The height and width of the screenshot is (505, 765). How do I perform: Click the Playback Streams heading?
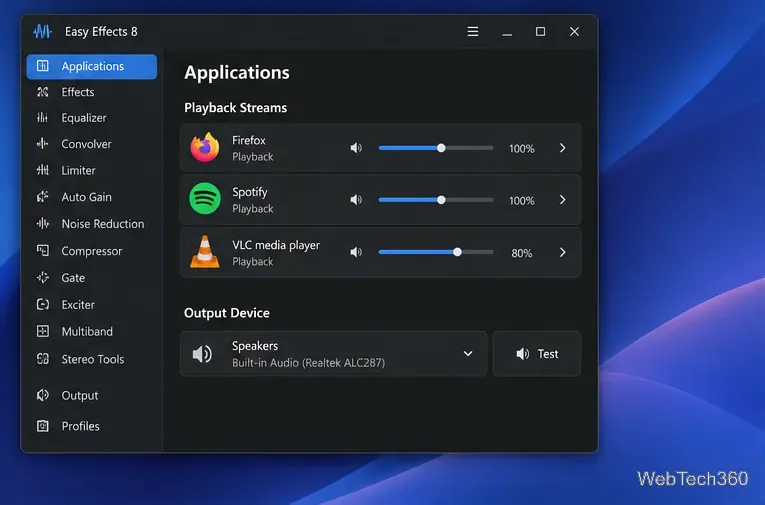click(235, 108)
